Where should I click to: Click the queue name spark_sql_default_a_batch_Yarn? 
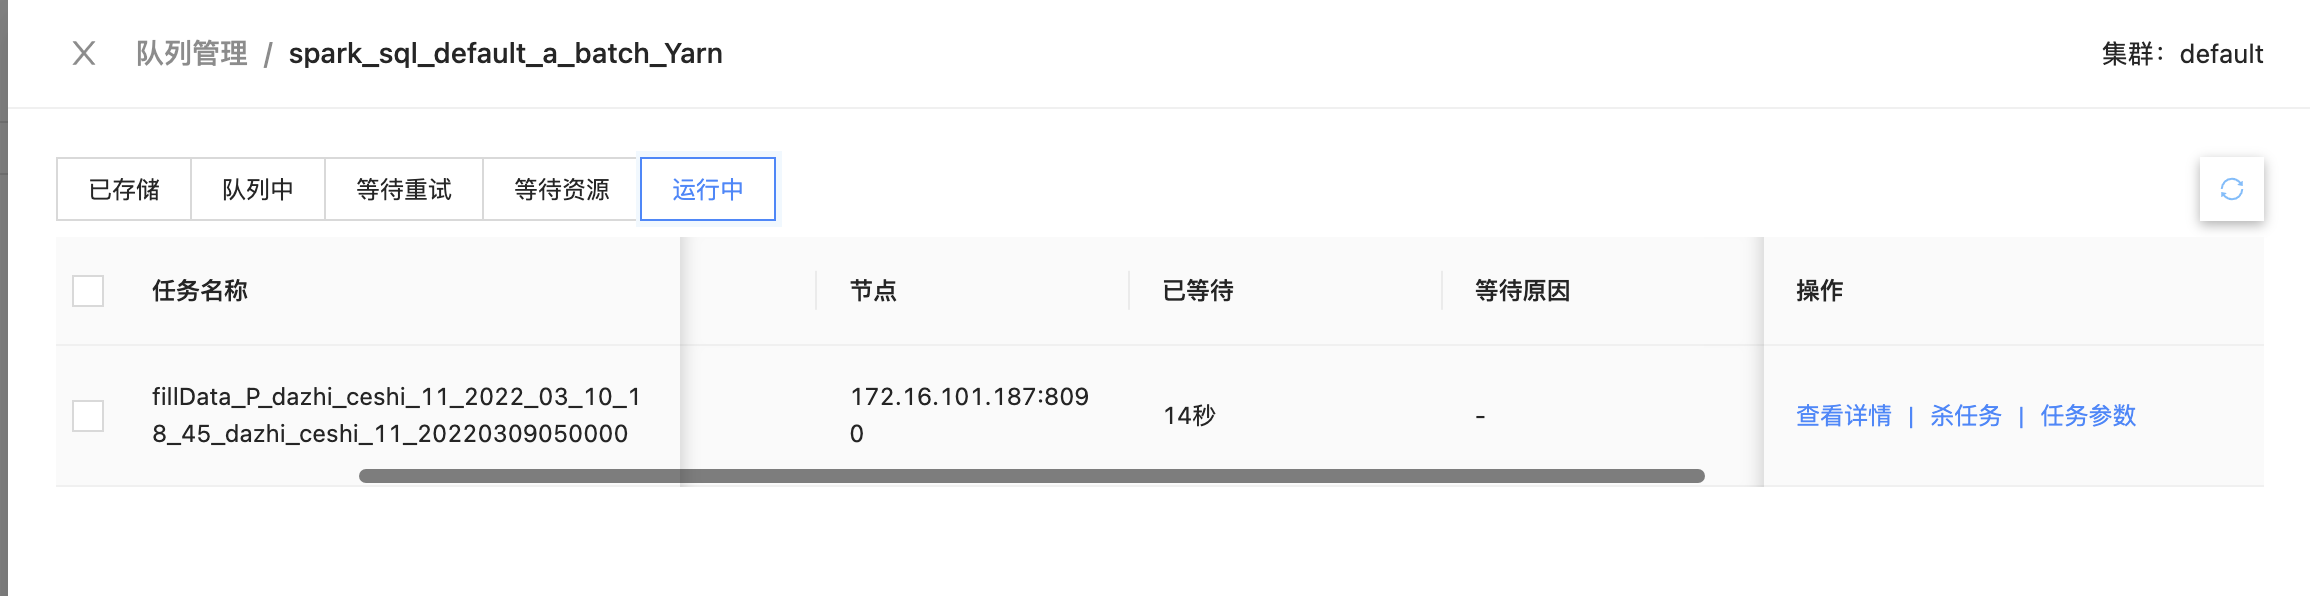504,53
